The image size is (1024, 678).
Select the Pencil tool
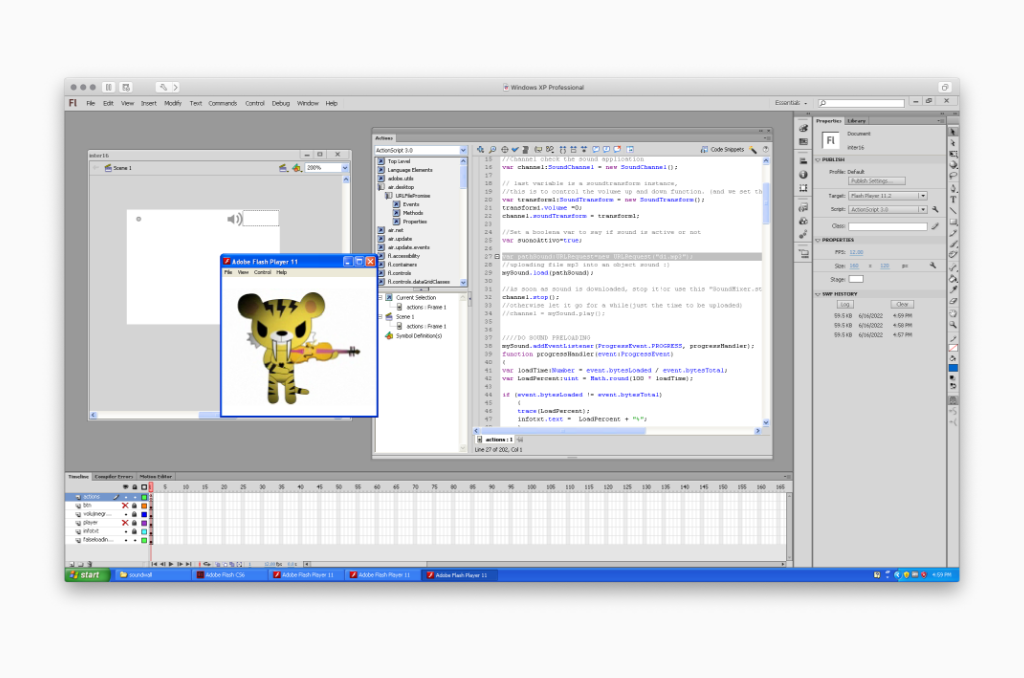[x=953, y=233]
